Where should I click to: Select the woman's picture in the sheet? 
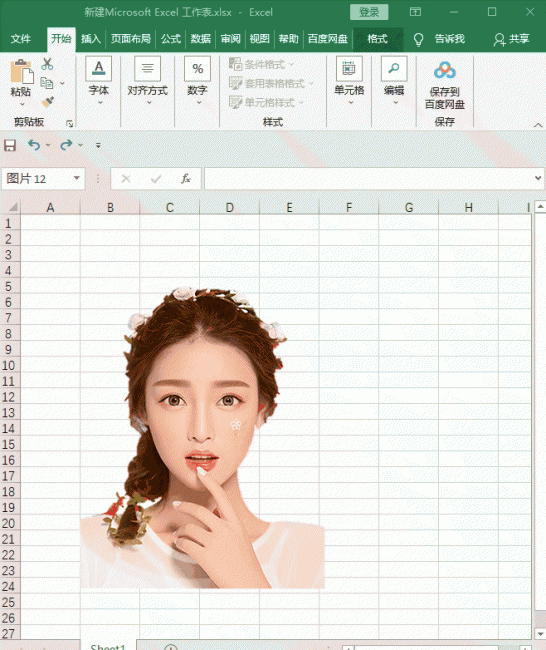click(202, 437)
